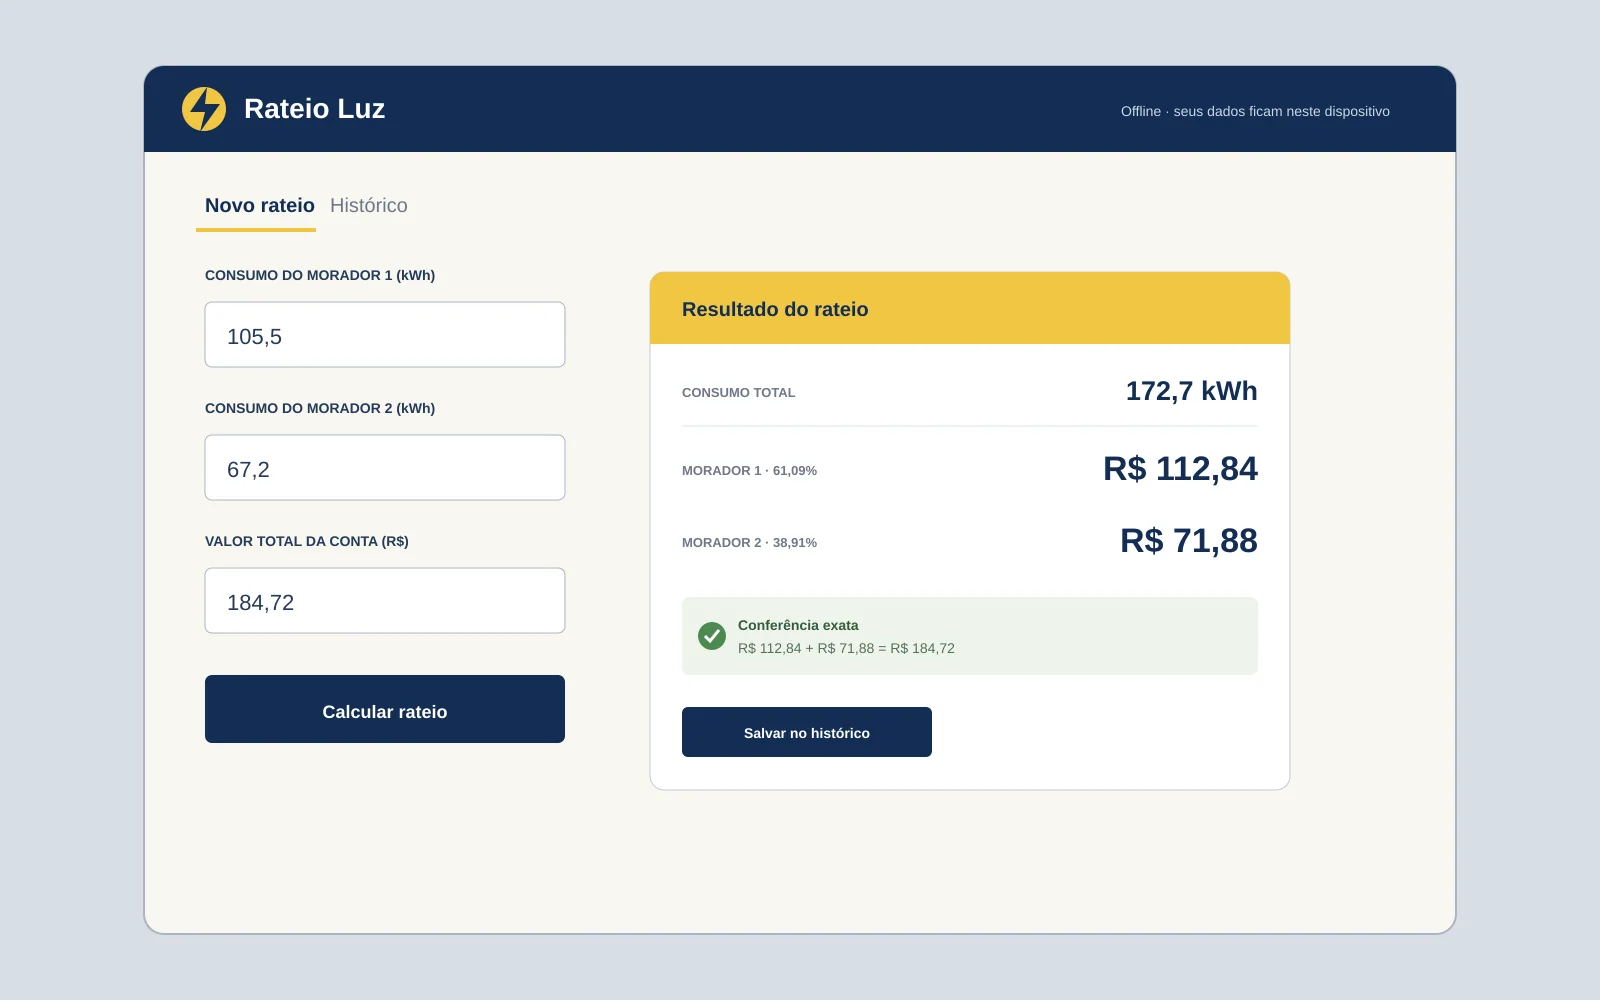Viewport: 1600px width, 1000px height.
Task: Switch to the Histórico tab
Action: (x=369, y=205)
